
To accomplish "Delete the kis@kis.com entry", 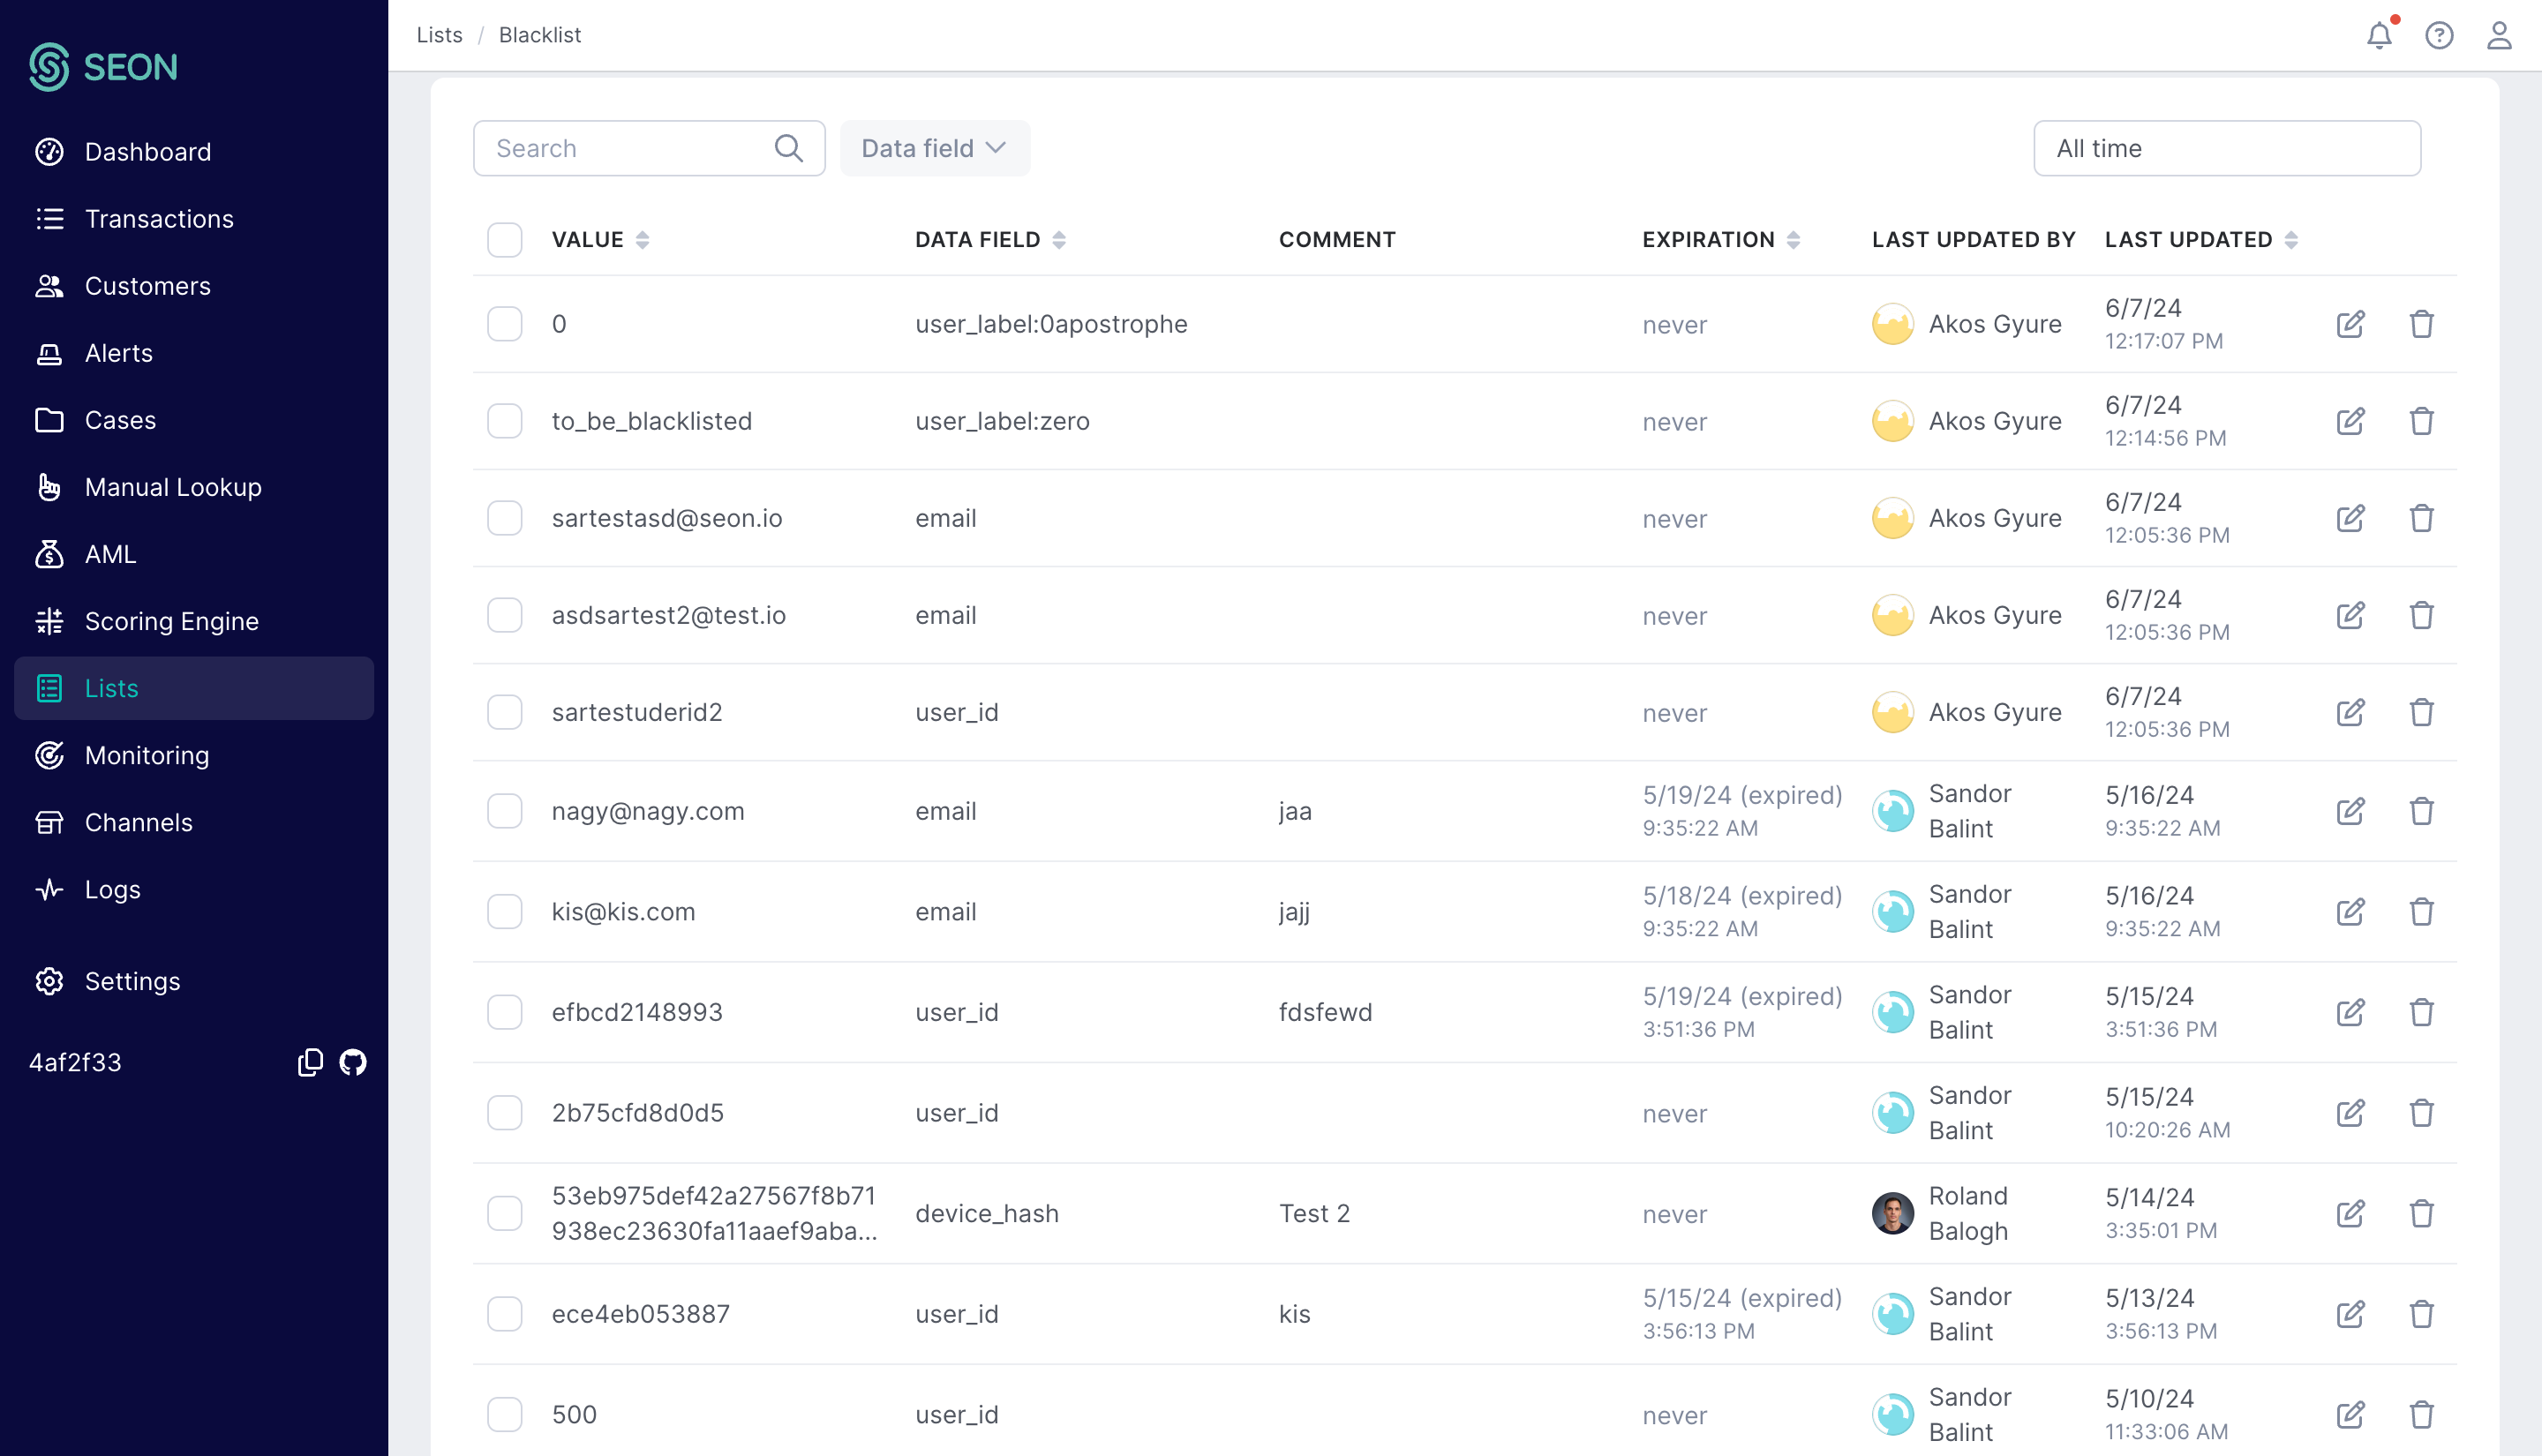I will tap(2421, 912).
